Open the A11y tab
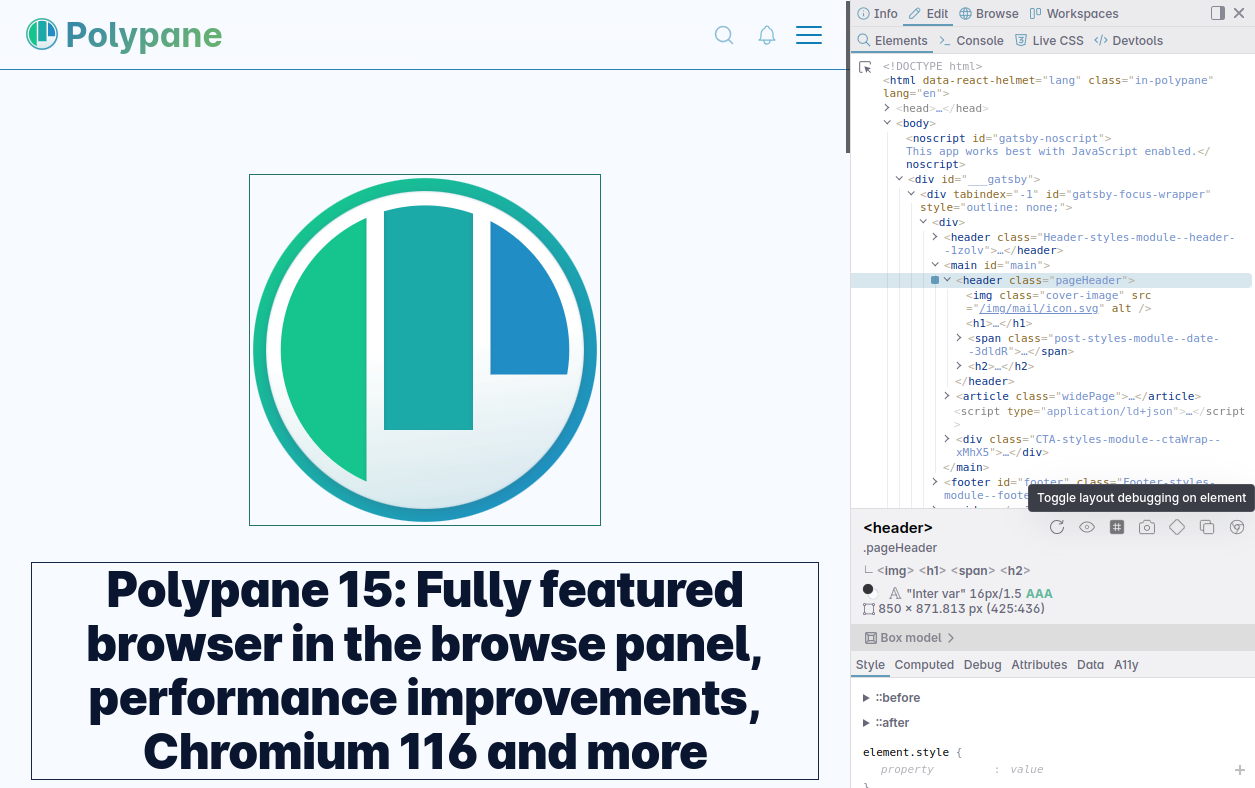Screen dimensions: 1255x788 (x=1126, y=665)
